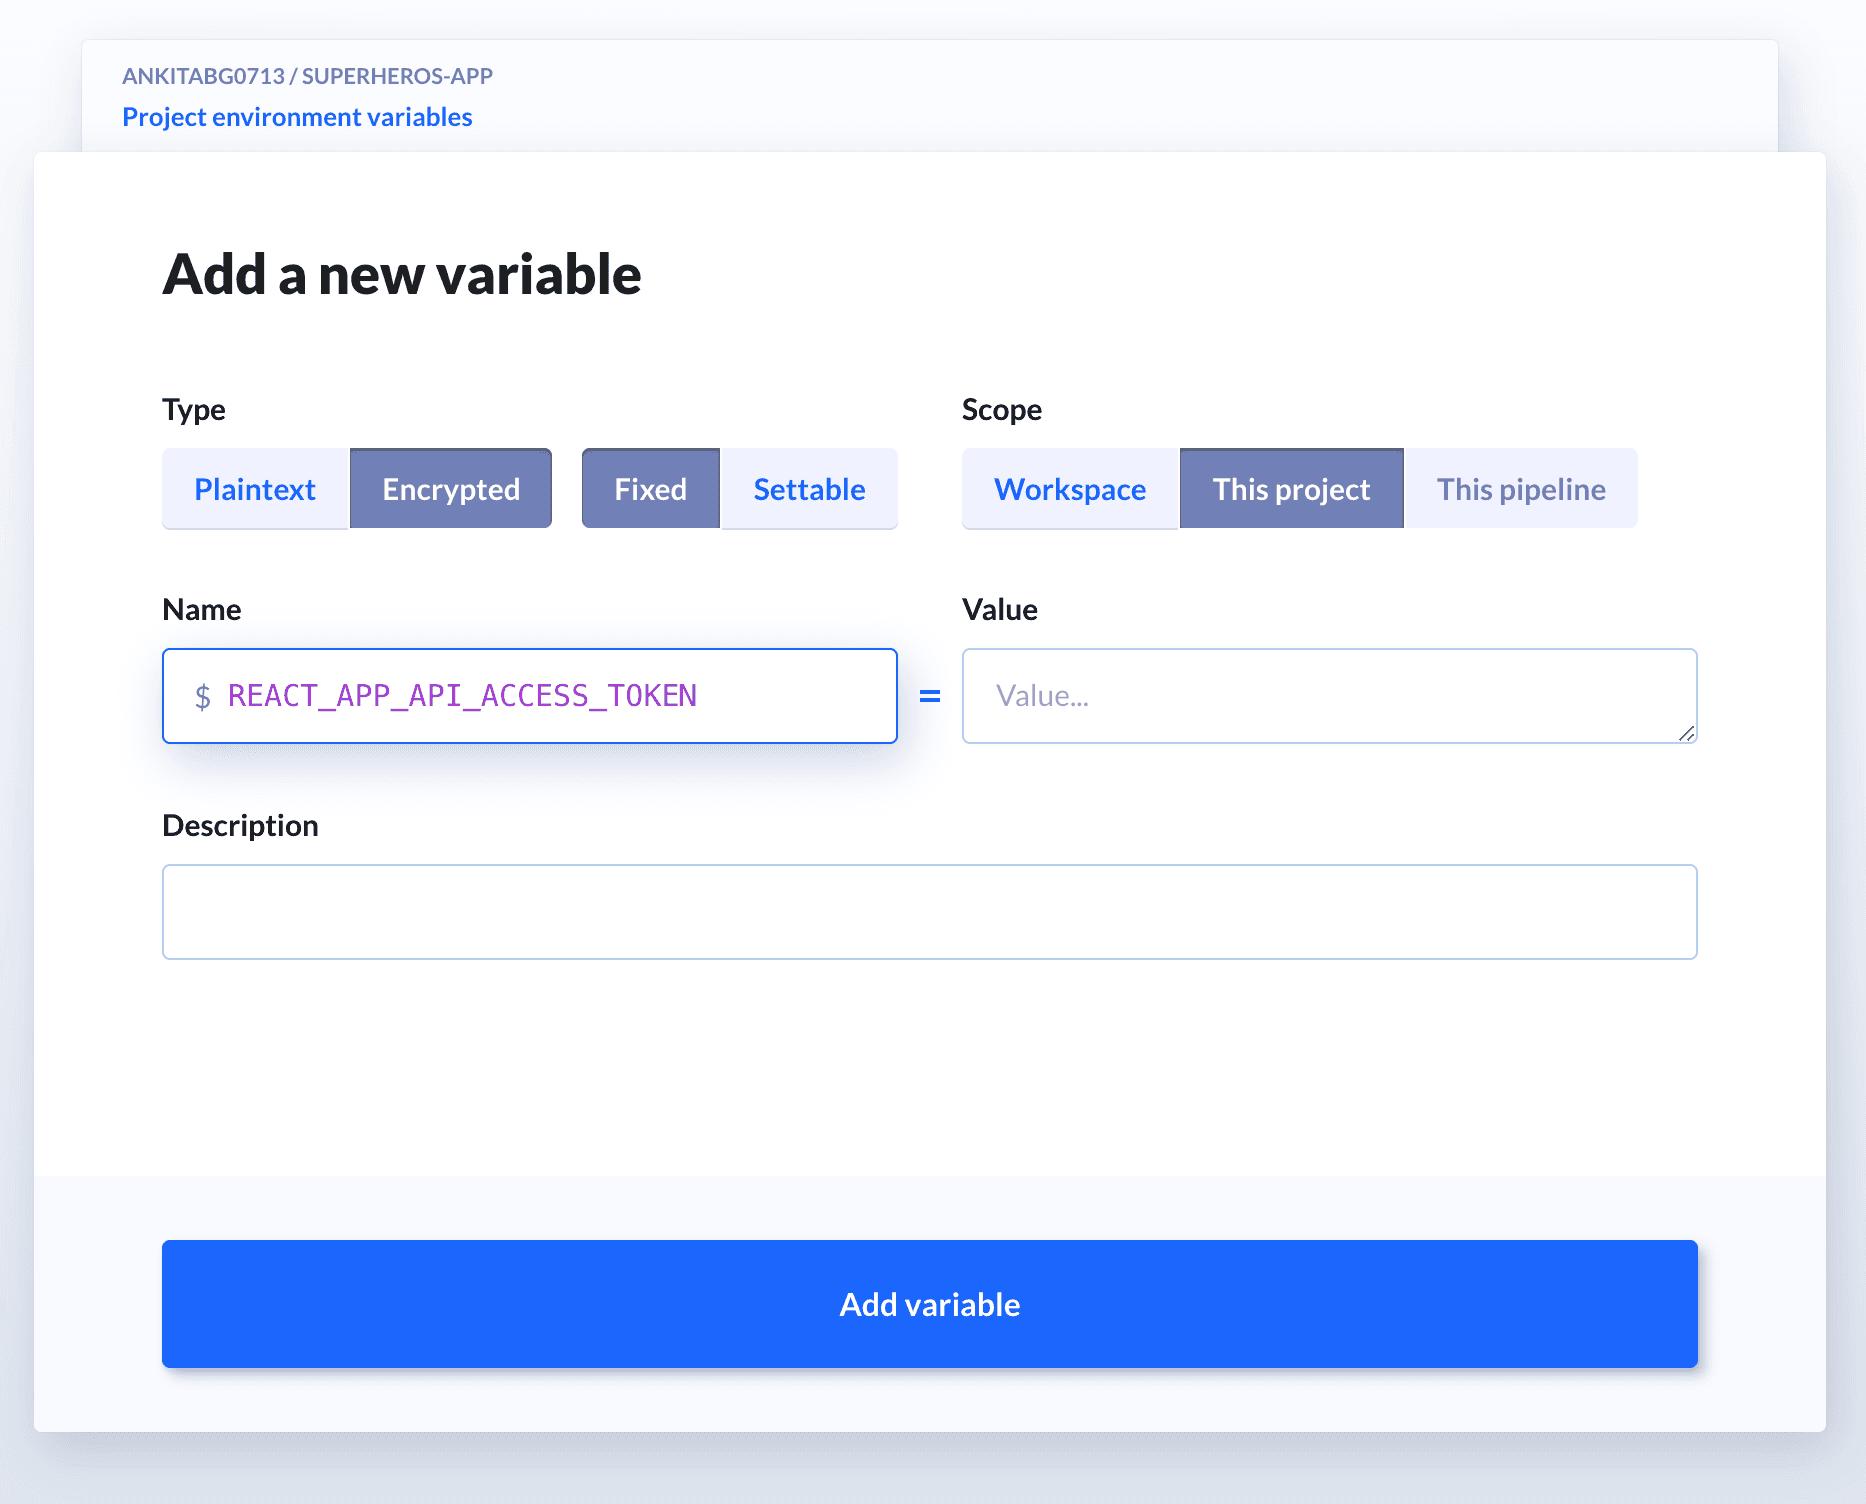Viewport: 1866px width, 1504px height.
Task: Click the Name field label
Action: [202, 609]
